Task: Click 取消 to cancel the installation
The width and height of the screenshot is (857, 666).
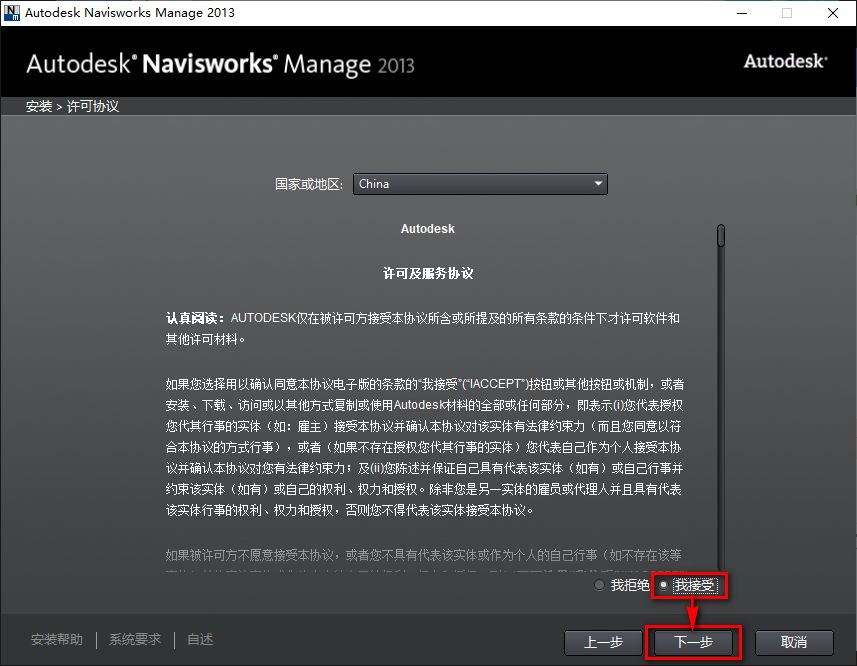Action: point(793,643)
